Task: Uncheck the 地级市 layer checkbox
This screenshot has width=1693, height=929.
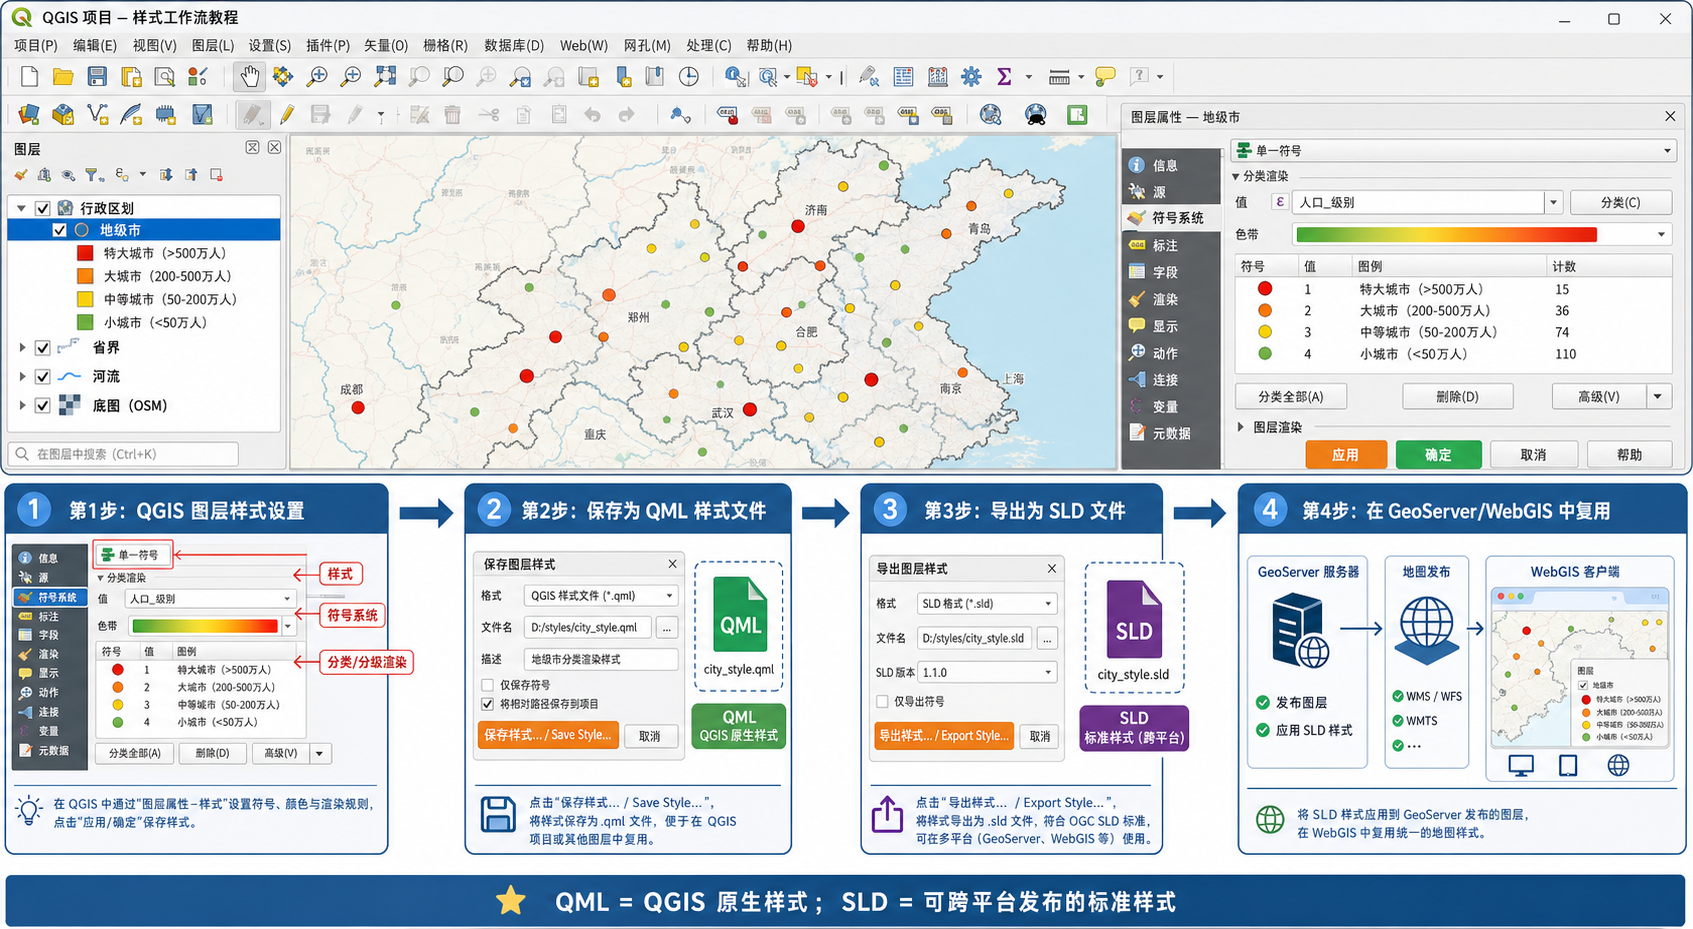Action: pyautogui.click(x=60, y=230)
